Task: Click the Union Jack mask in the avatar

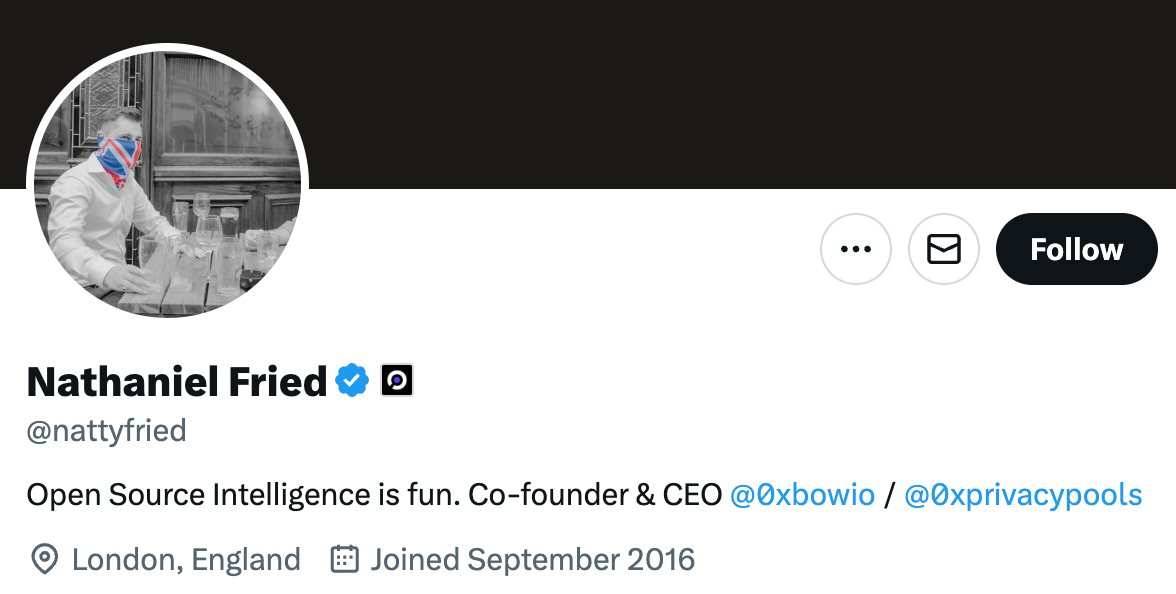Action: coord(118,160)
